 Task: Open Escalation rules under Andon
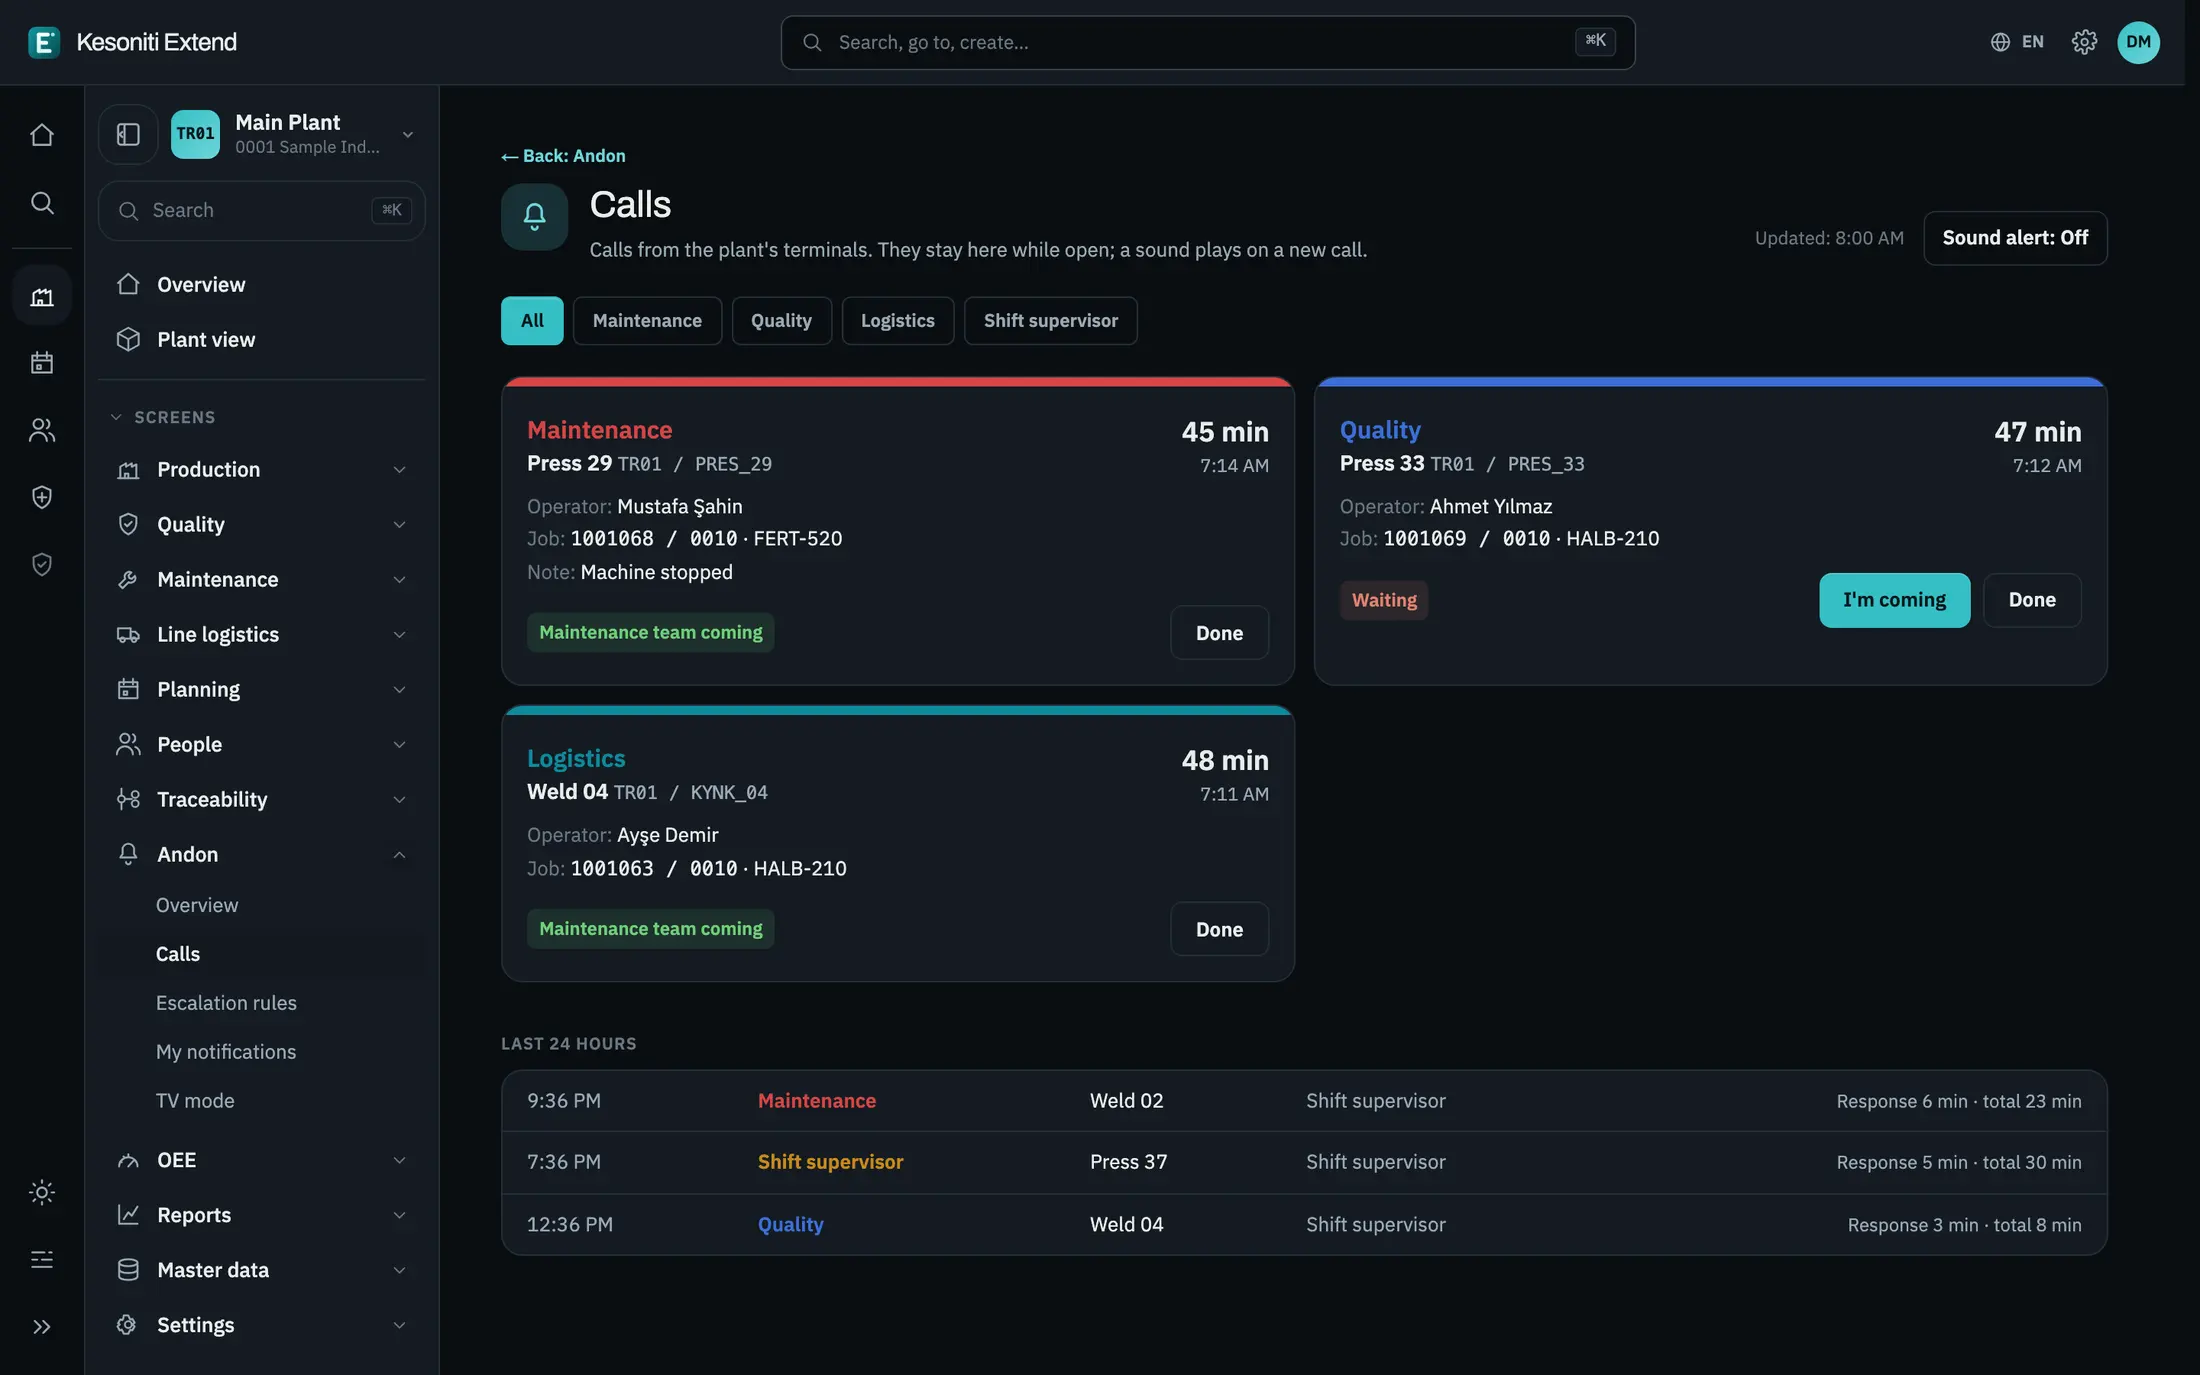226,1003
